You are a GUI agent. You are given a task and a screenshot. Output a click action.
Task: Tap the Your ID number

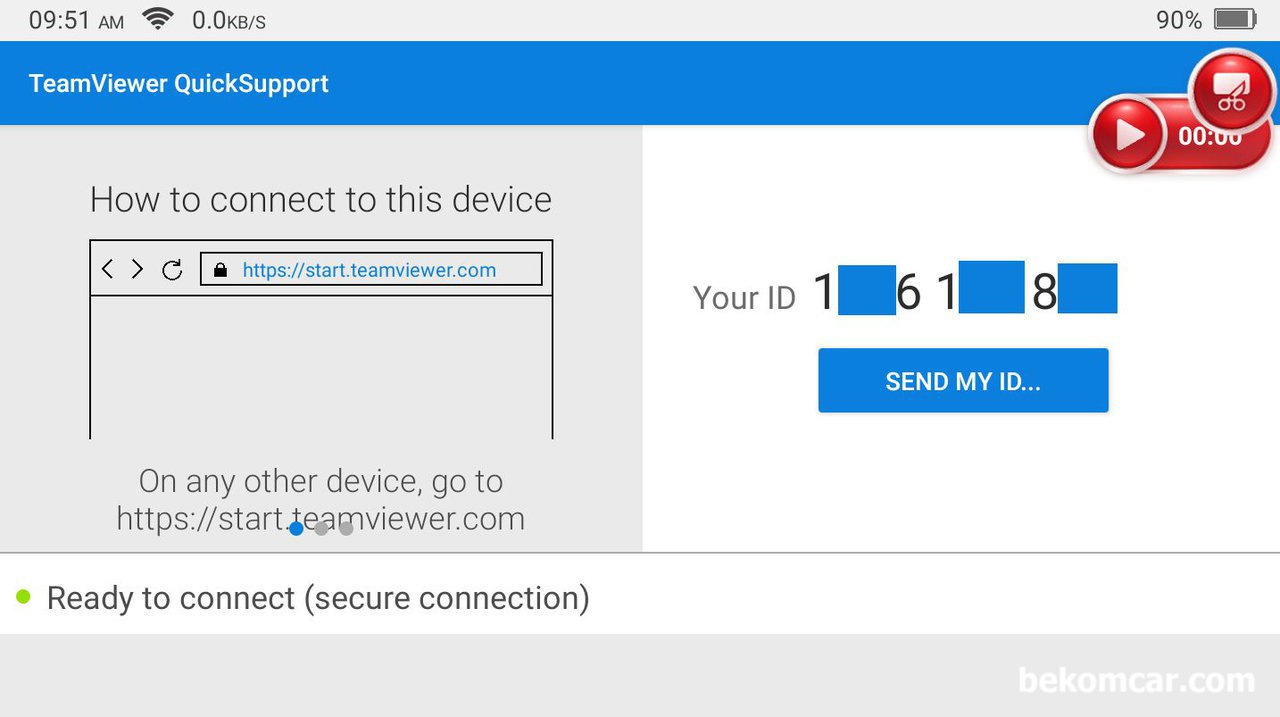pos(964,291)
